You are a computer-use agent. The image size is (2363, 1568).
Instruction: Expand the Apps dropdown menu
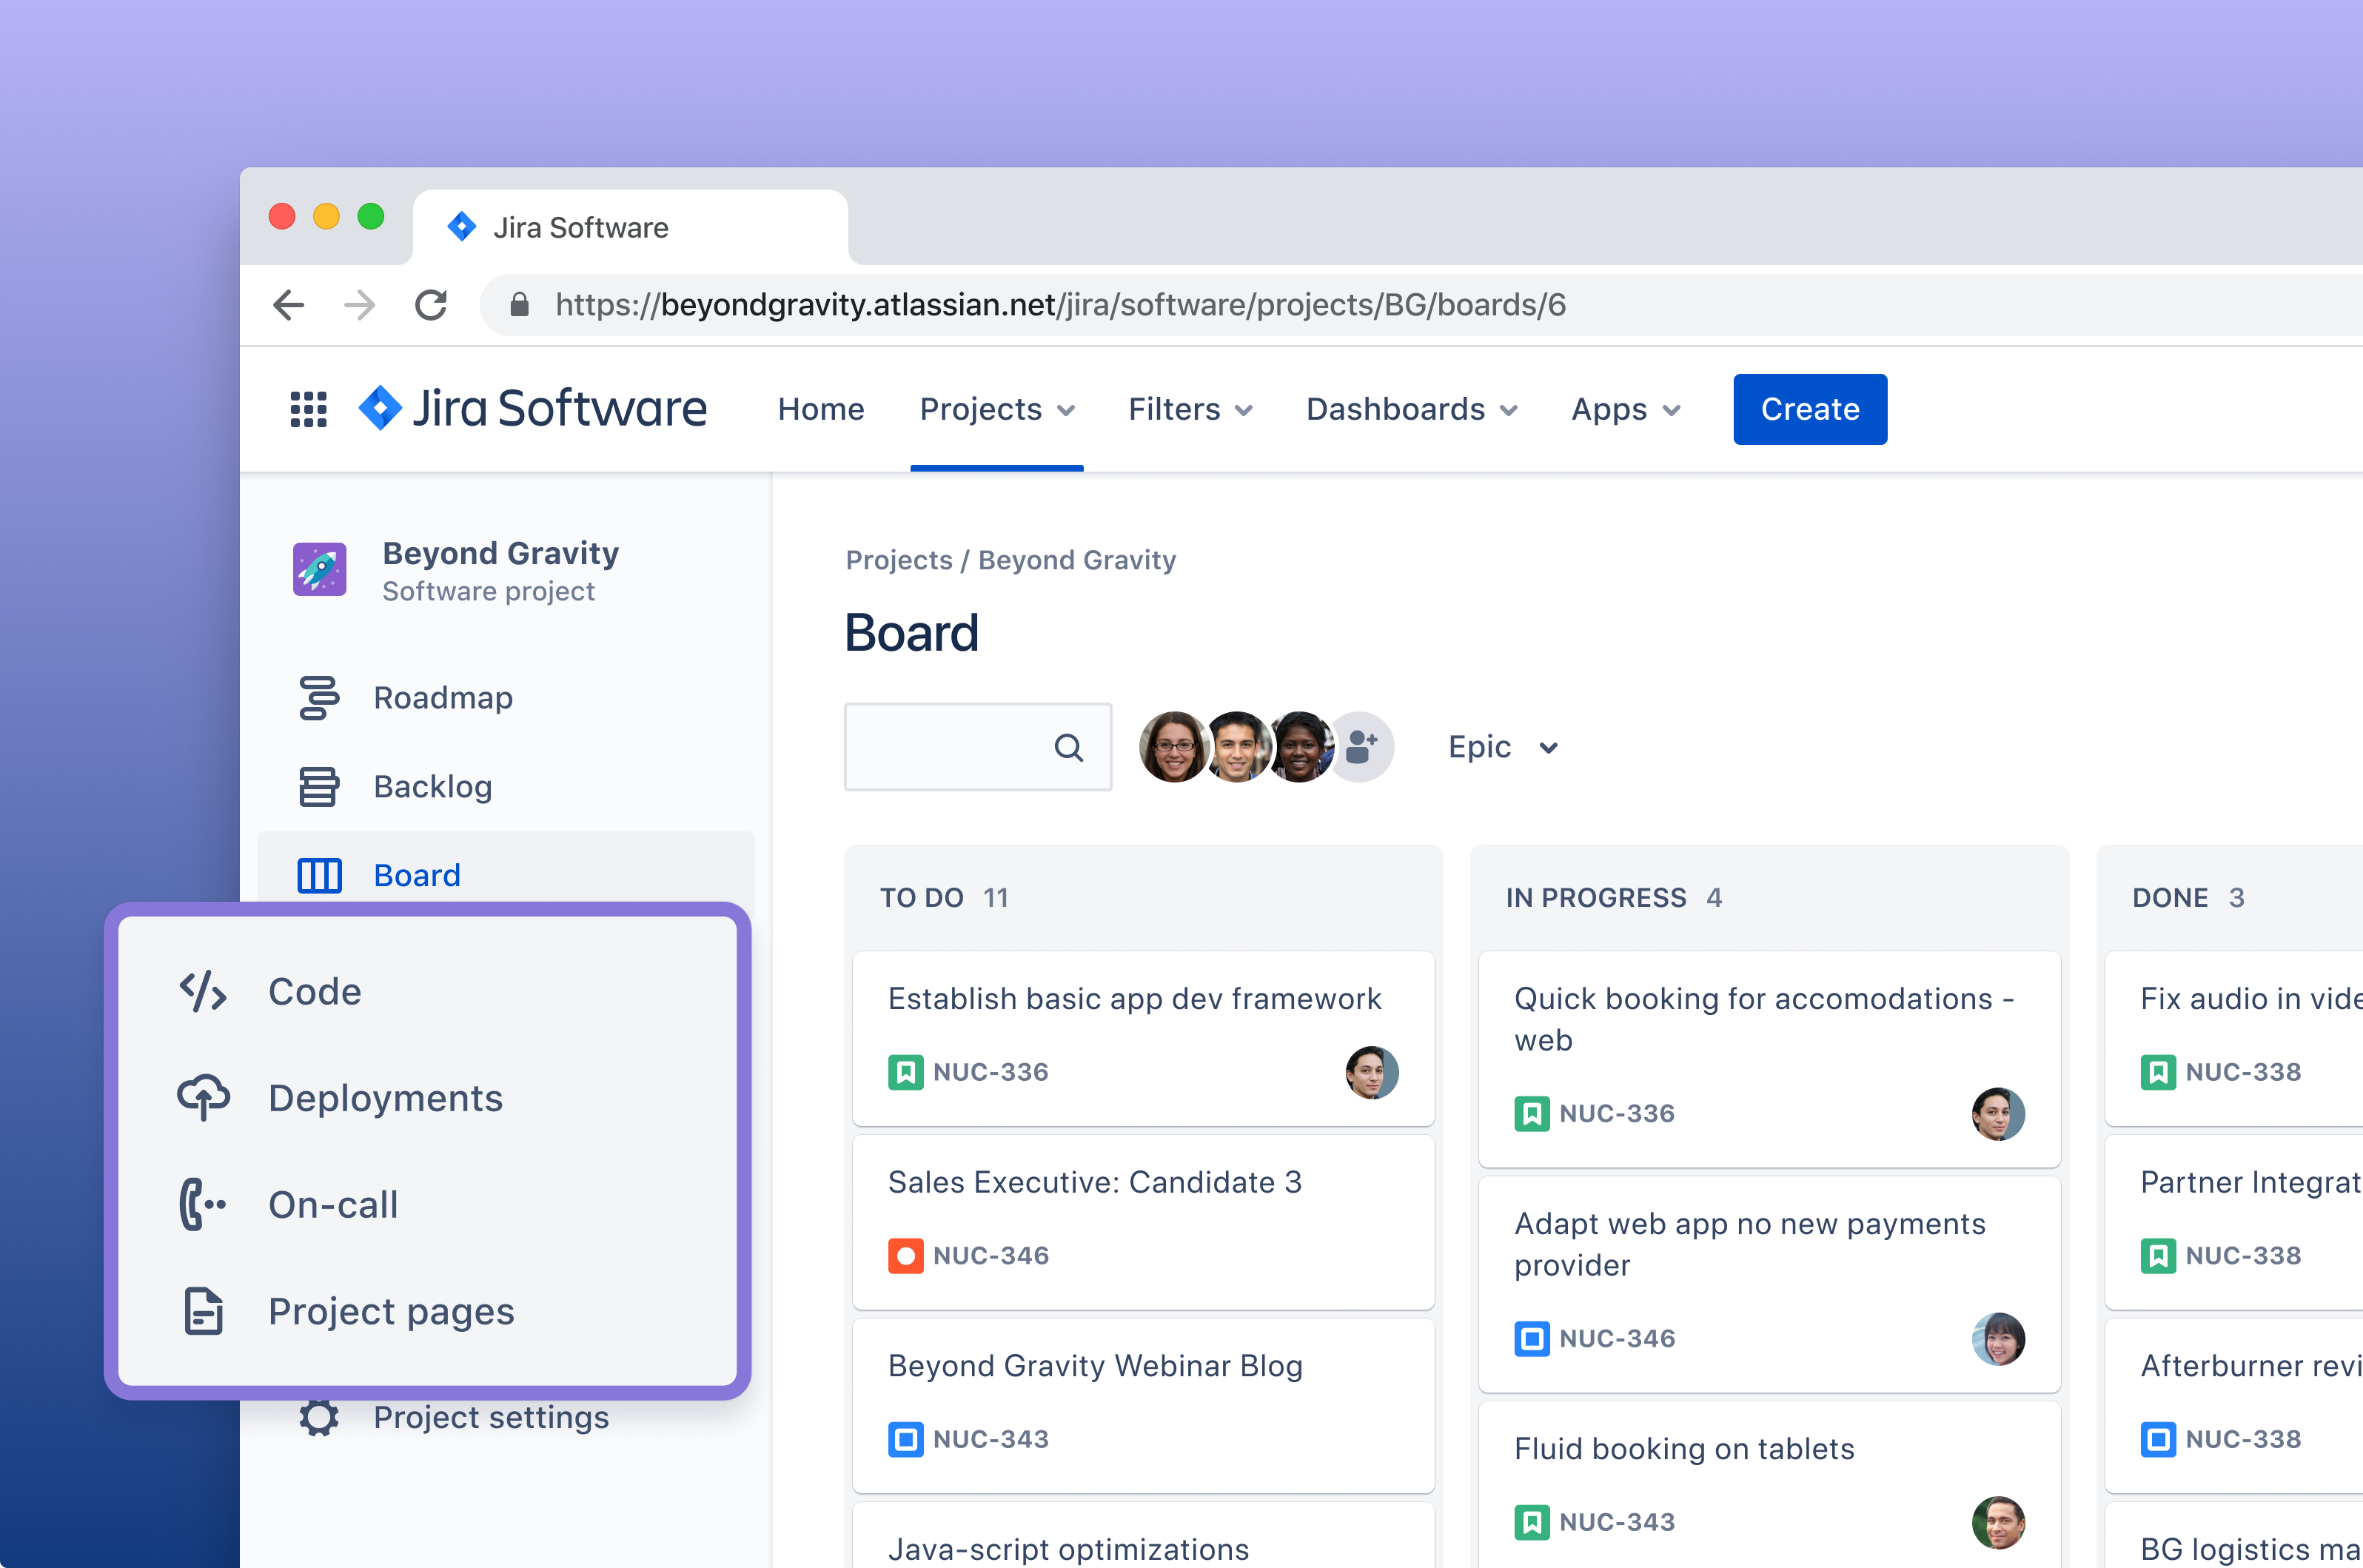[1626, 409]
